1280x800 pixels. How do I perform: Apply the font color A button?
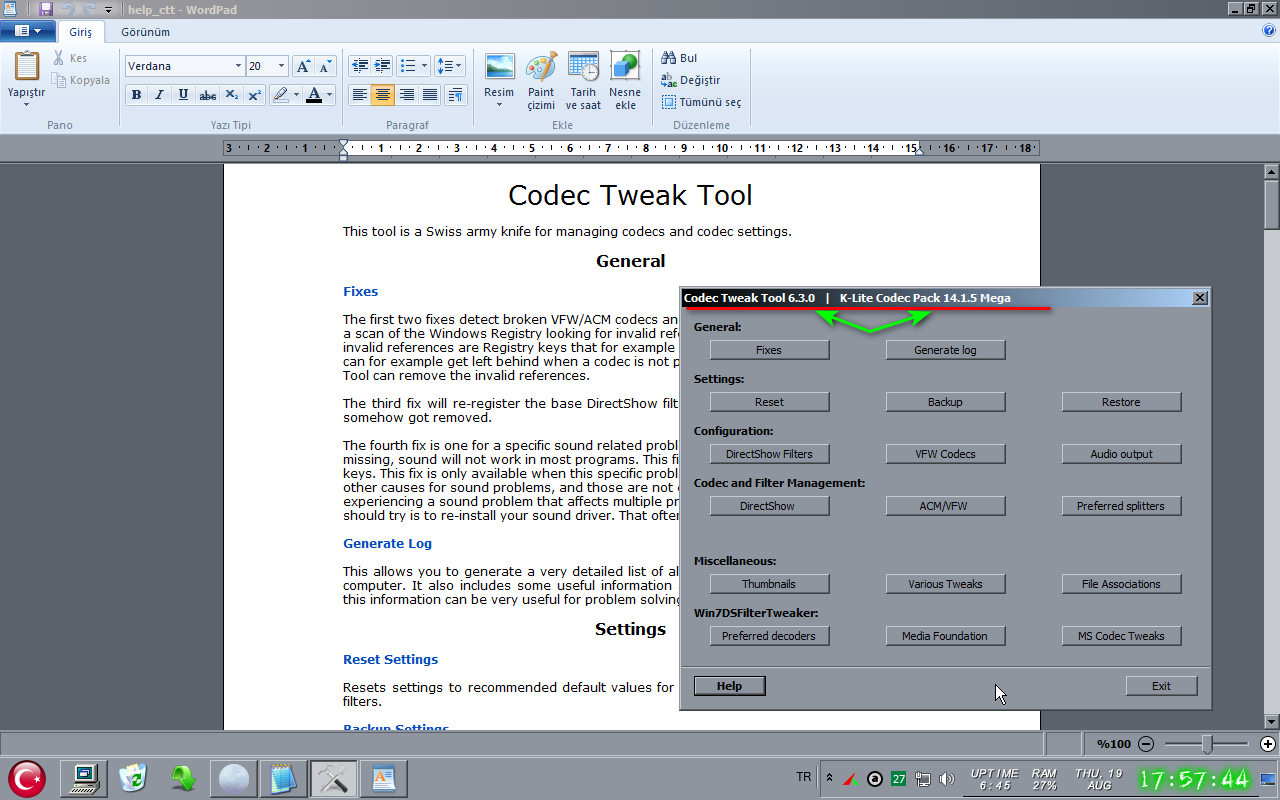tap(314, 95)
